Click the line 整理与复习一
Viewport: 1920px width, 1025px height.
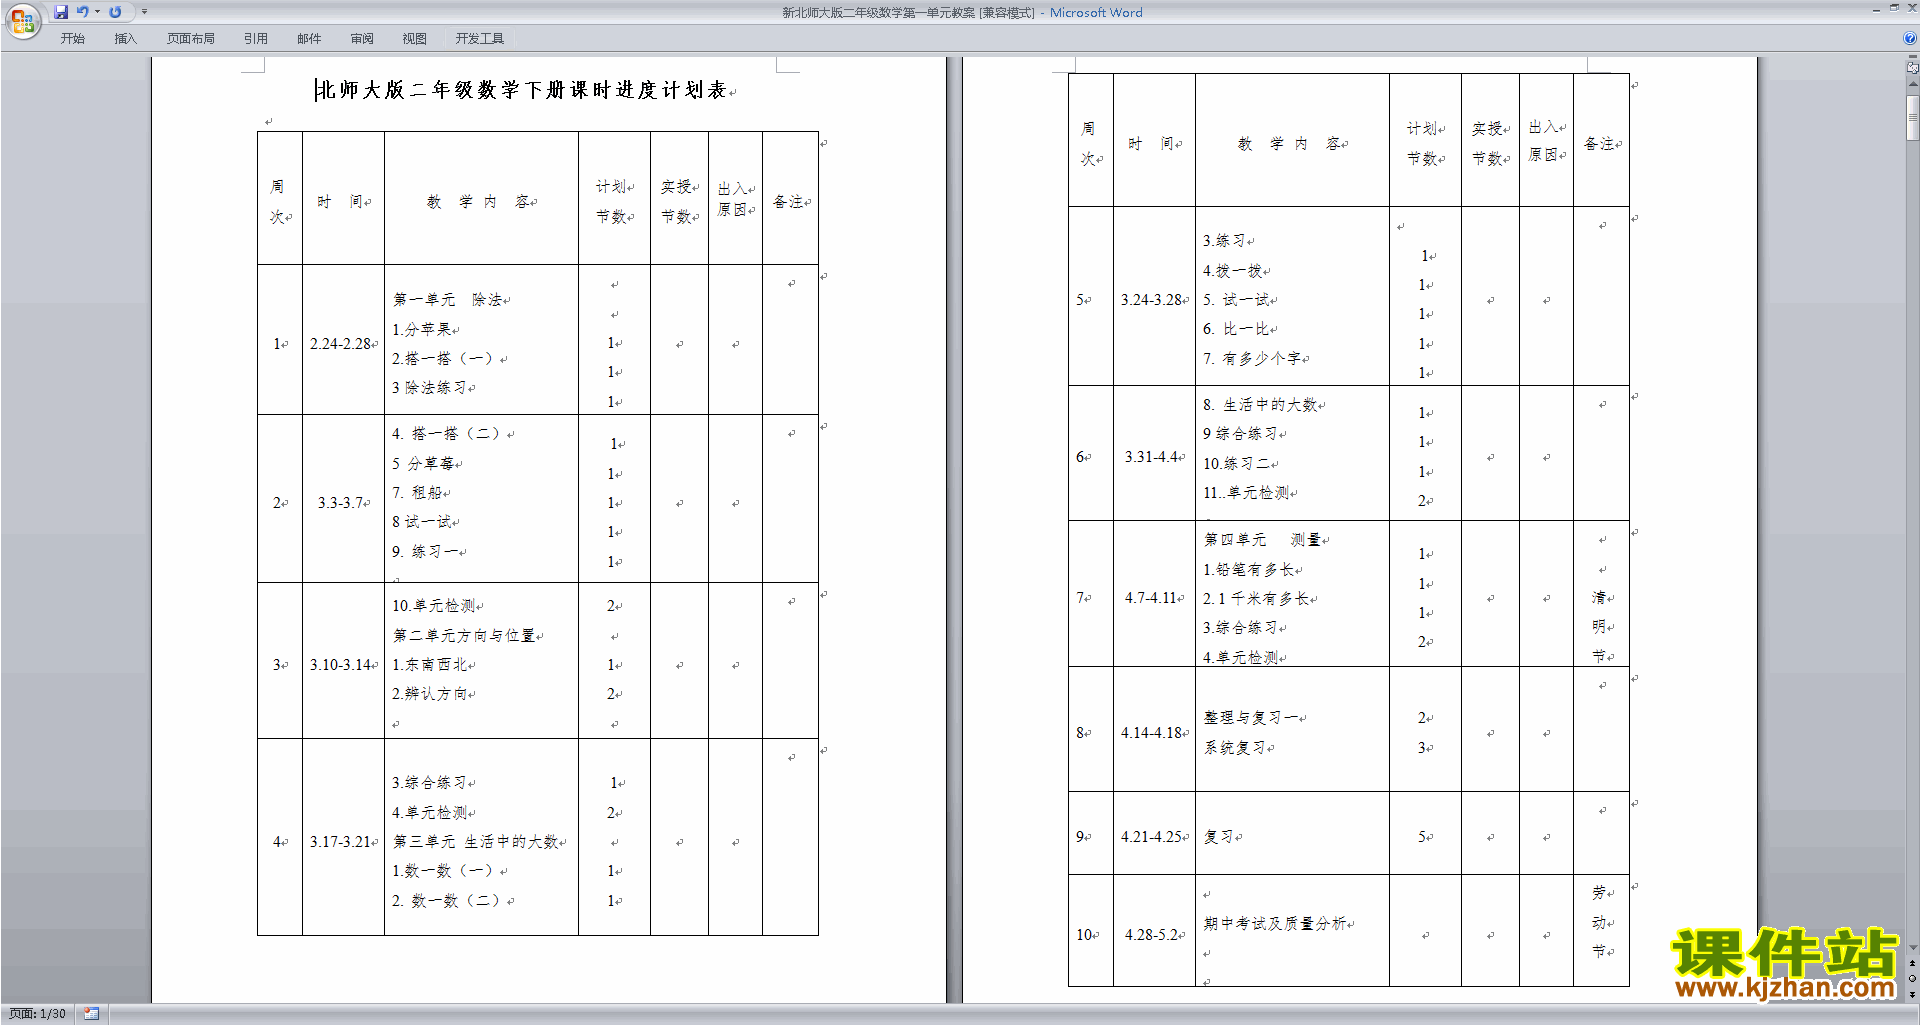[1251, 718]
